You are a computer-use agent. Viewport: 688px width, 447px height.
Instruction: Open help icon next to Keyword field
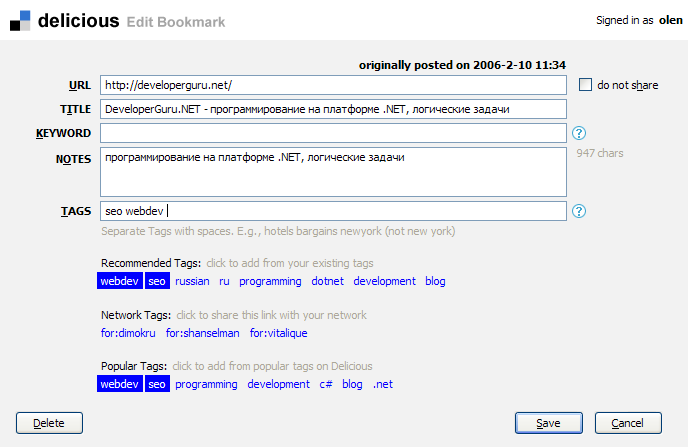pyautogui.click(x=579, y=133)
